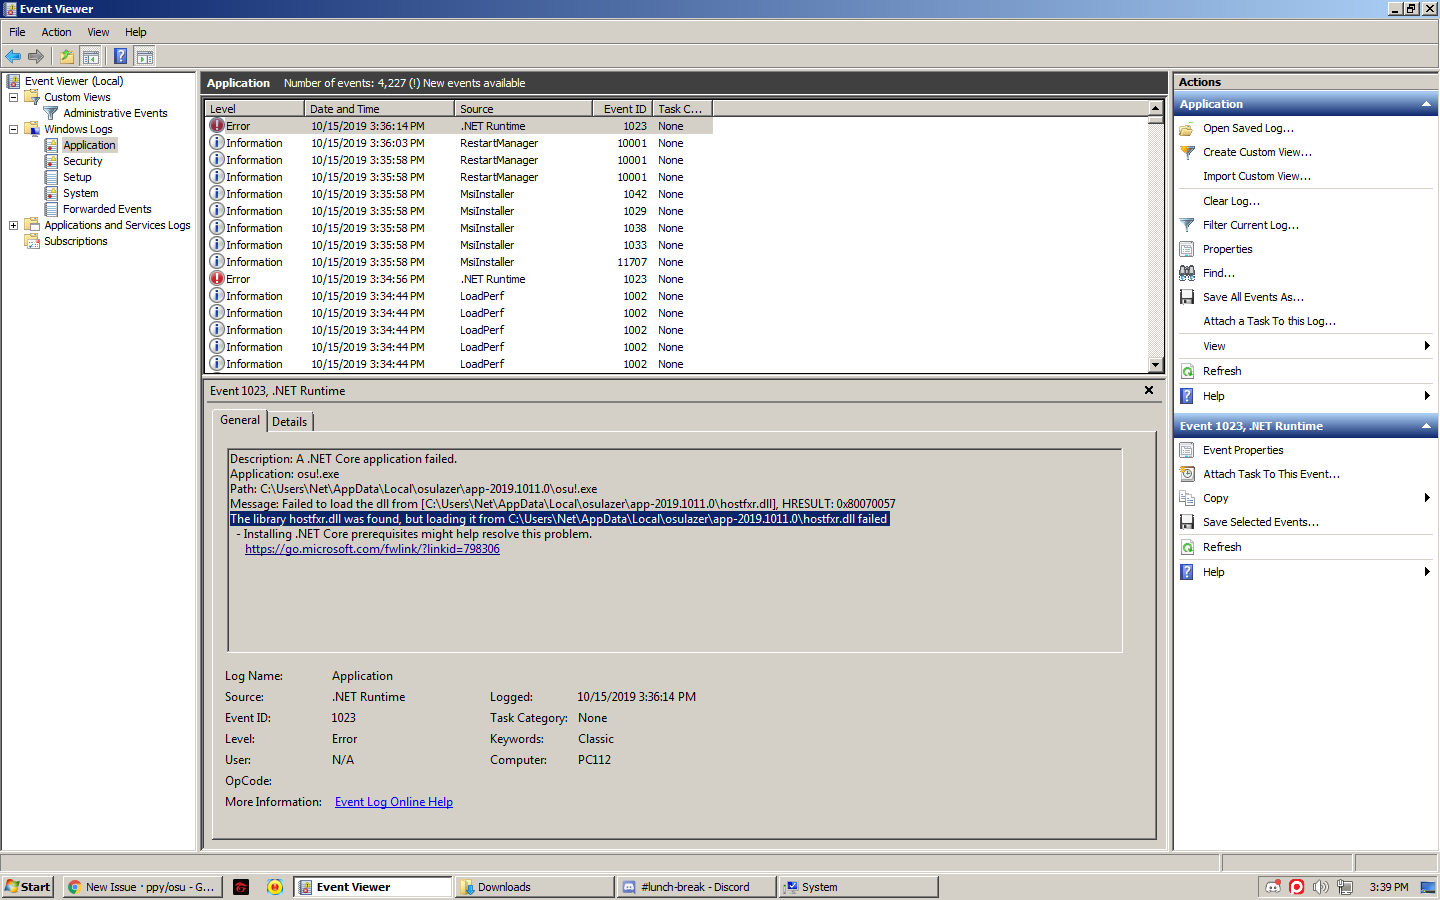Expand the View submenu in Actions pane

(1213, 345)
